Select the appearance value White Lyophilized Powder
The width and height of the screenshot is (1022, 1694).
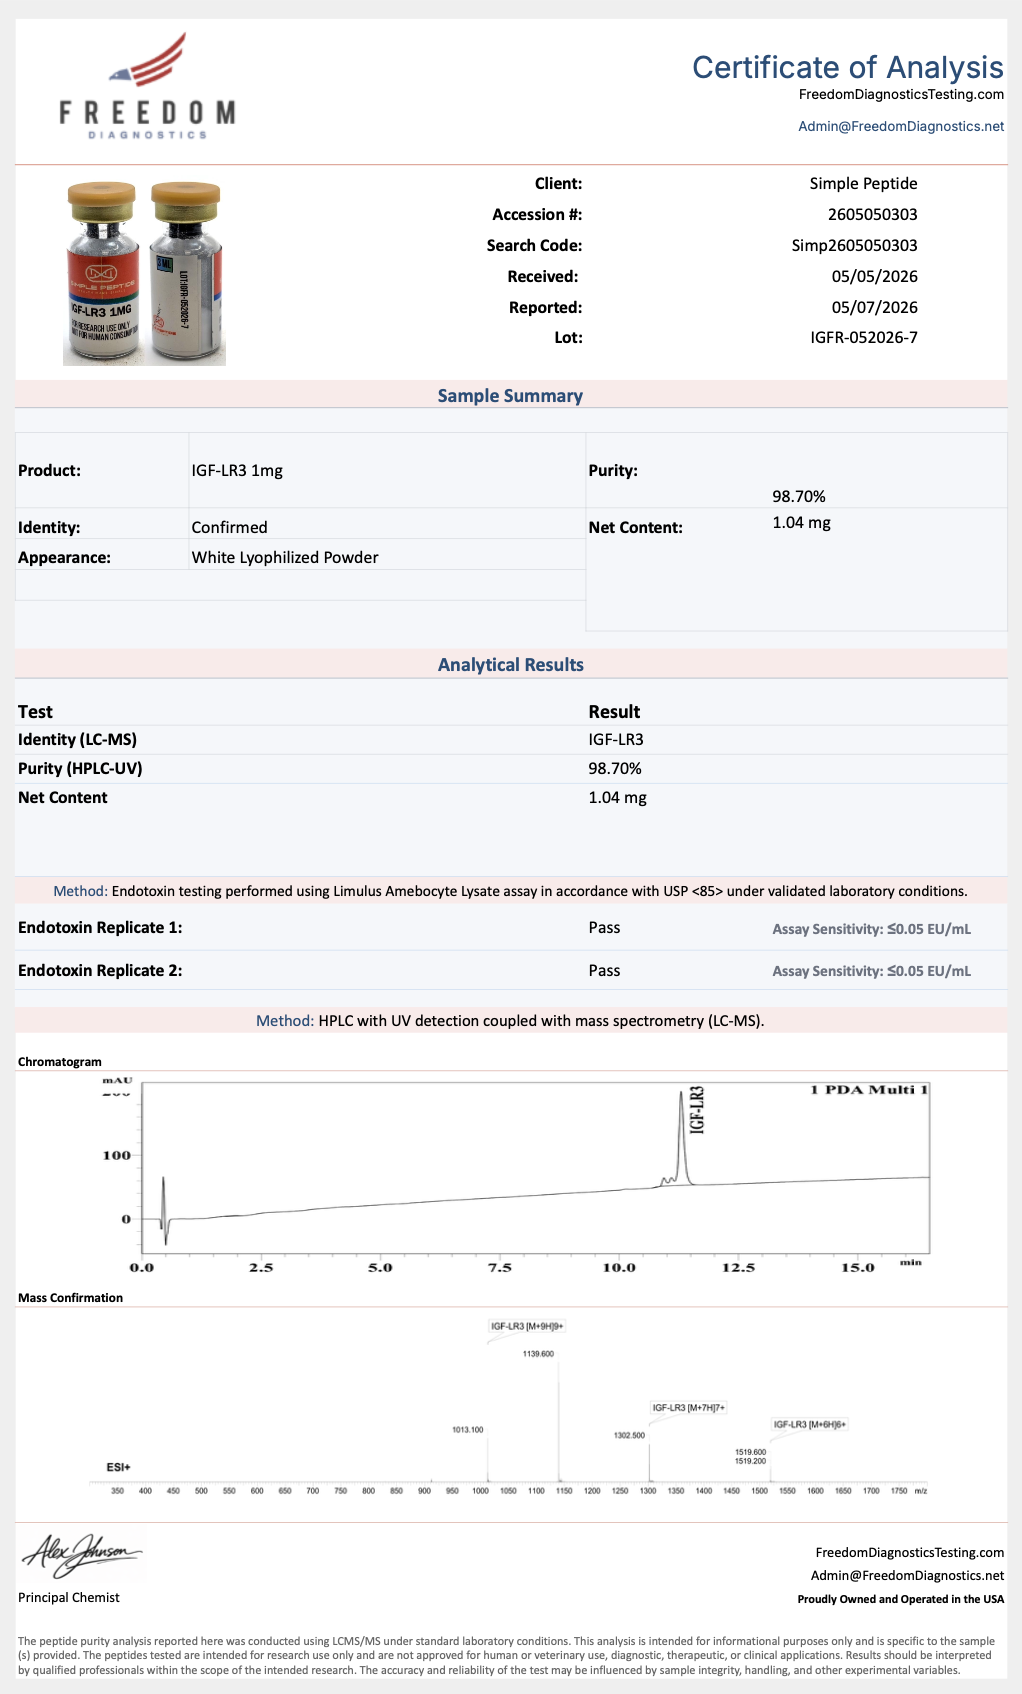click(285, 558)
